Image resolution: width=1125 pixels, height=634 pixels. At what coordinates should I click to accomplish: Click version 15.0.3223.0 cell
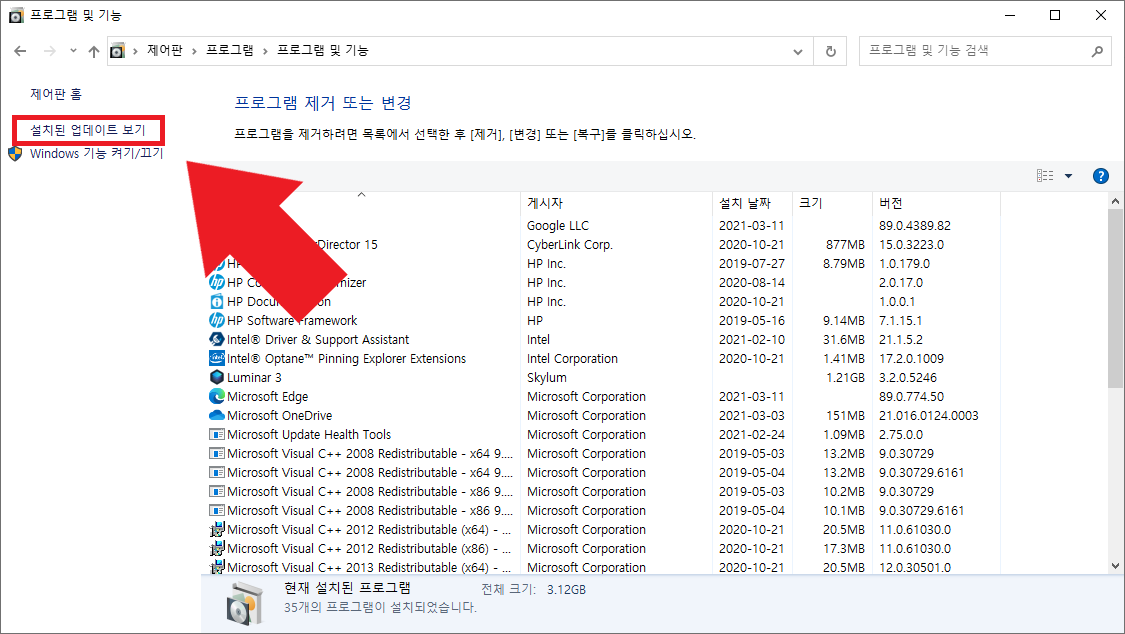[x=912, y=245]
